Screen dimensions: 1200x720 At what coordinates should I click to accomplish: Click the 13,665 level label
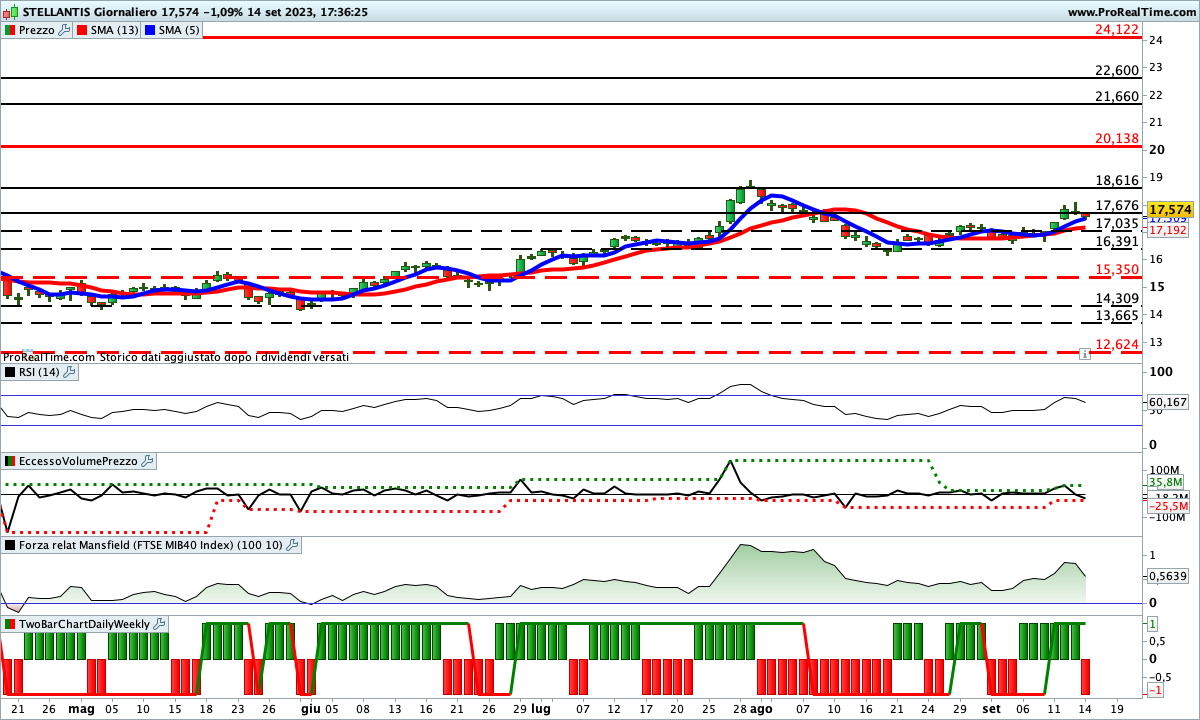point(1117,315)
